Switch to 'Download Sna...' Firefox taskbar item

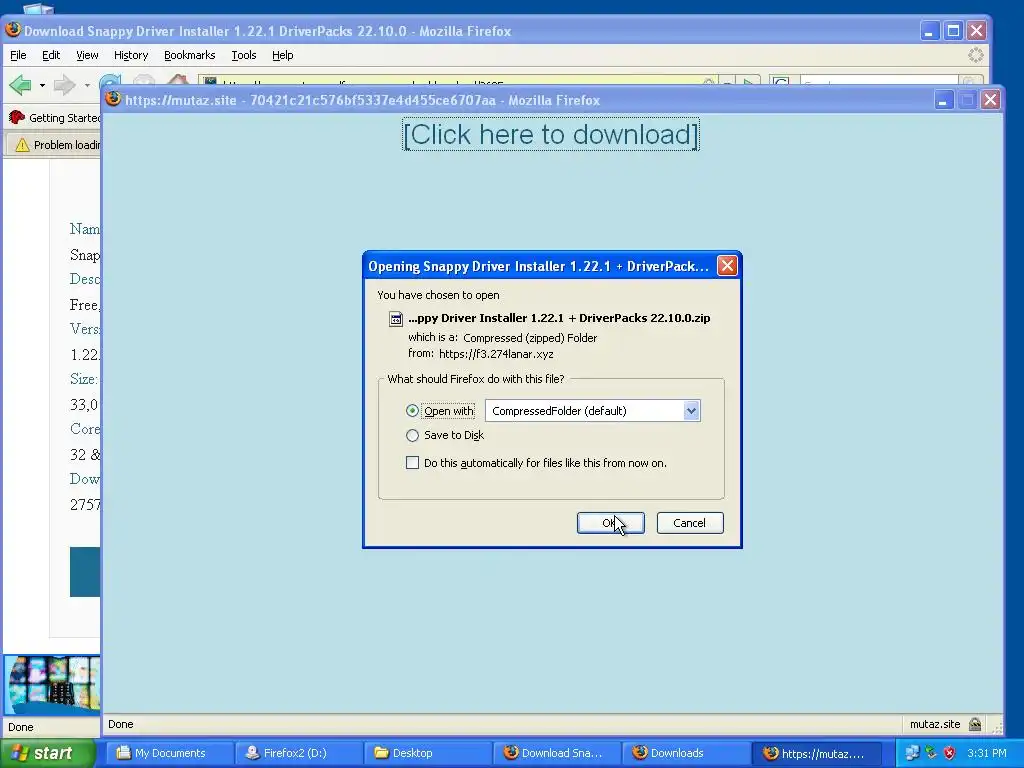557,753
